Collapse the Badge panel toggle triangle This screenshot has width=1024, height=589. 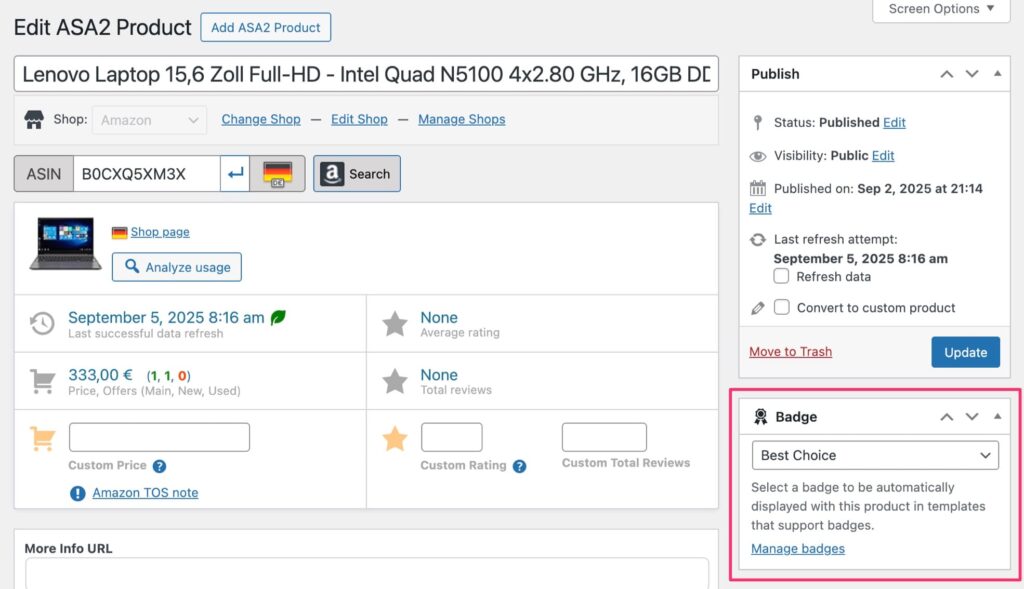(x=997, y=417)
